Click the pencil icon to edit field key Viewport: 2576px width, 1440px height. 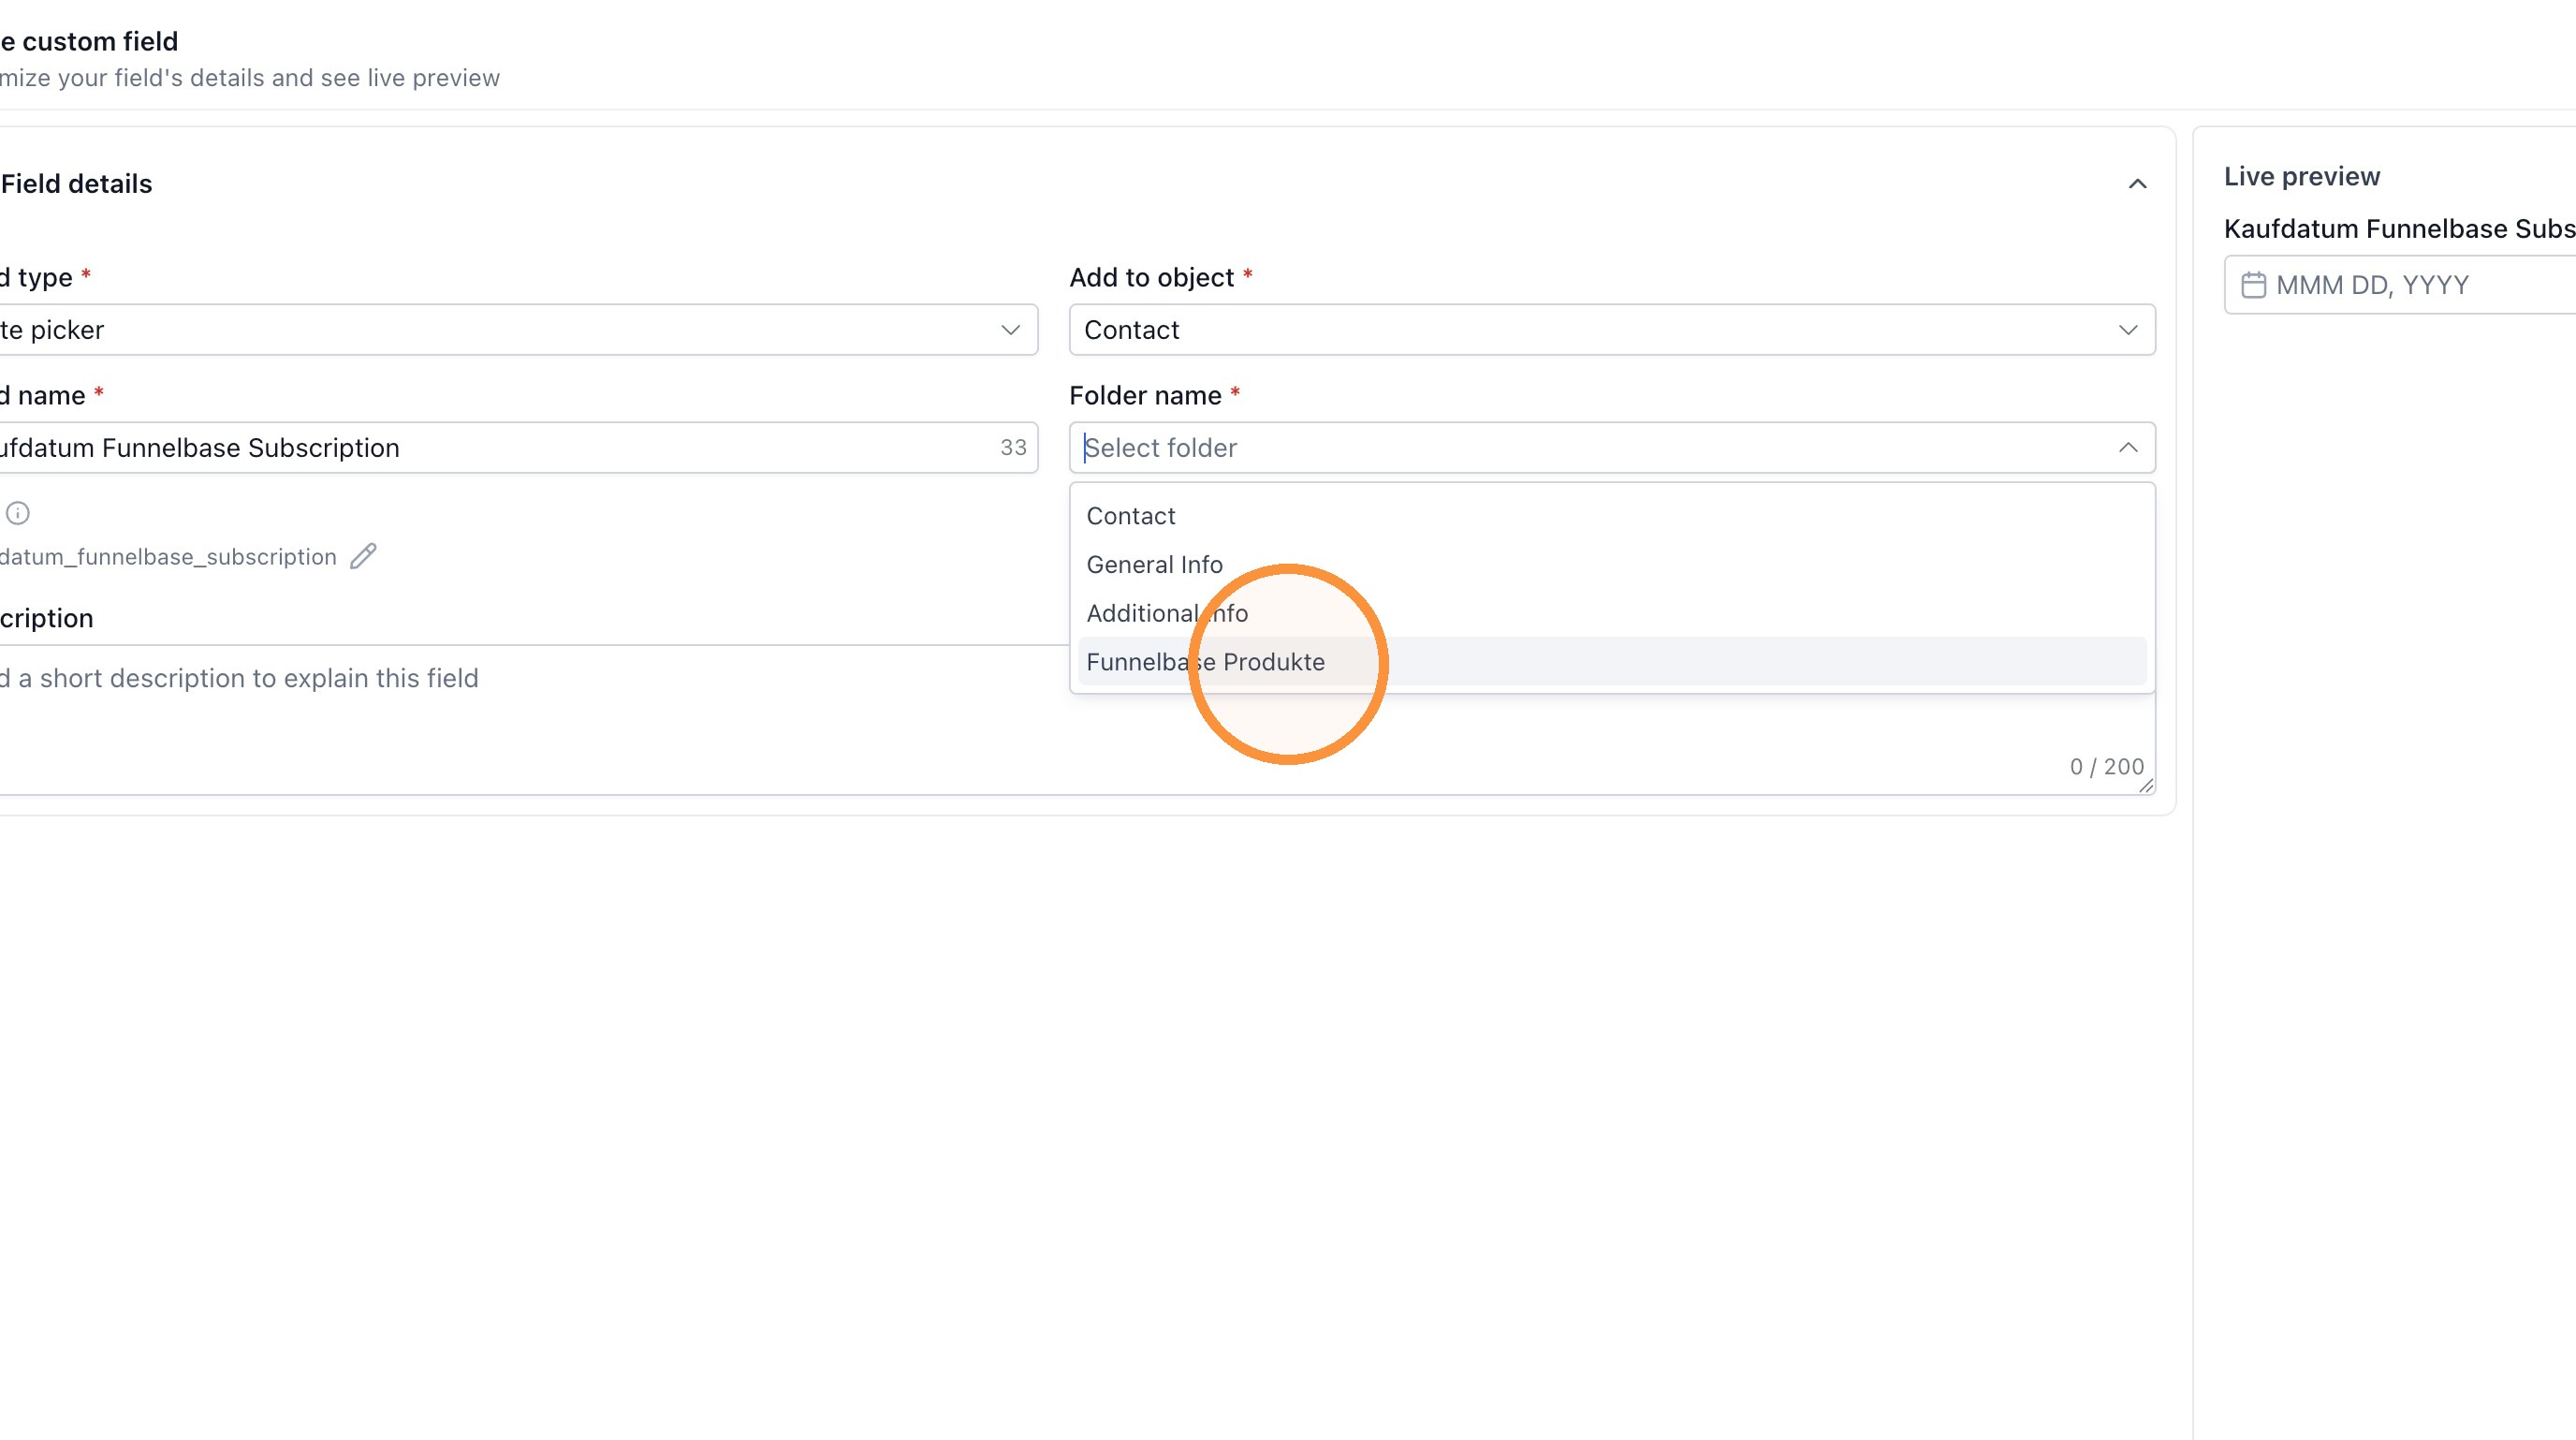(x=363, y=556)
